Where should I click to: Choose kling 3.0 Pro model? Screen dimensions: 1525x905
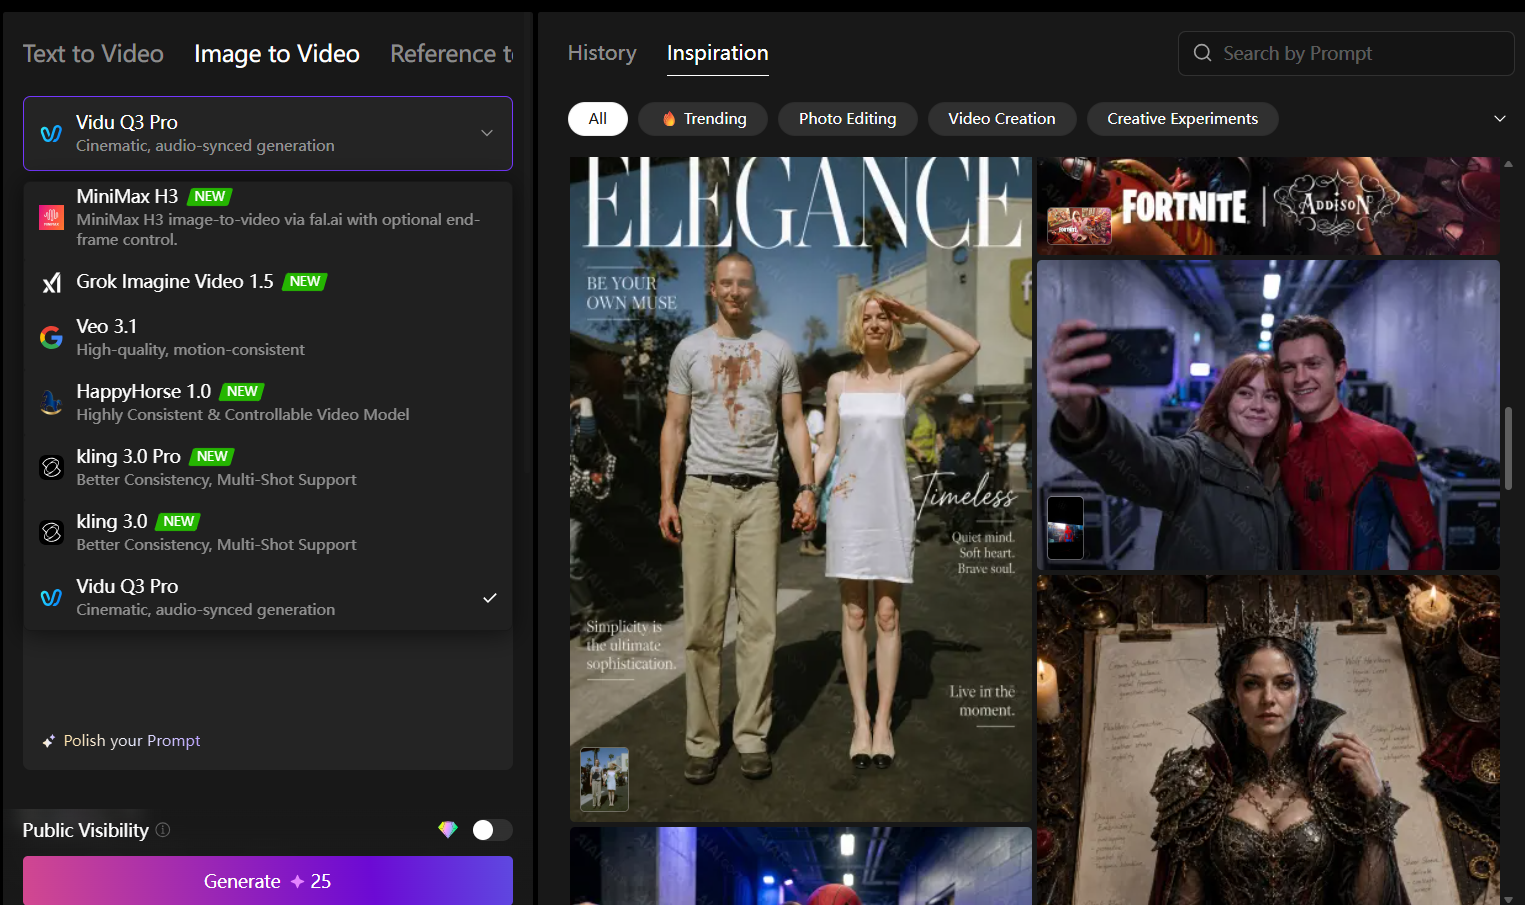[x=268, y=467]
